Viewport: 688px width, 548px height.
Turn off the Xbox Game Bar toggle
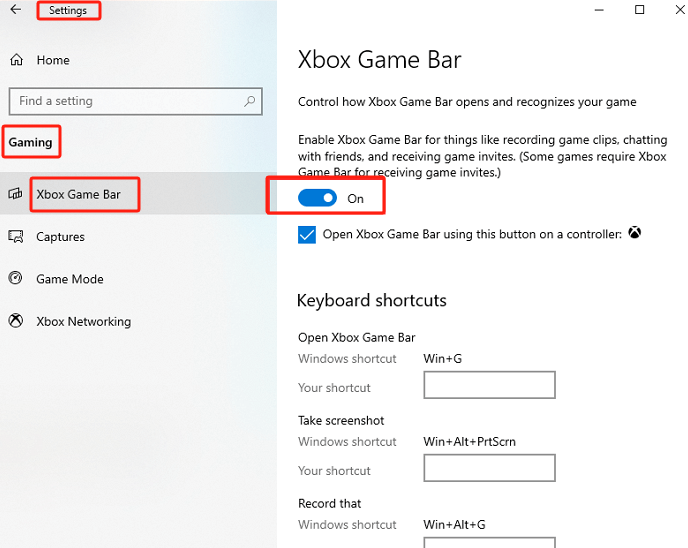click(318, 198)
